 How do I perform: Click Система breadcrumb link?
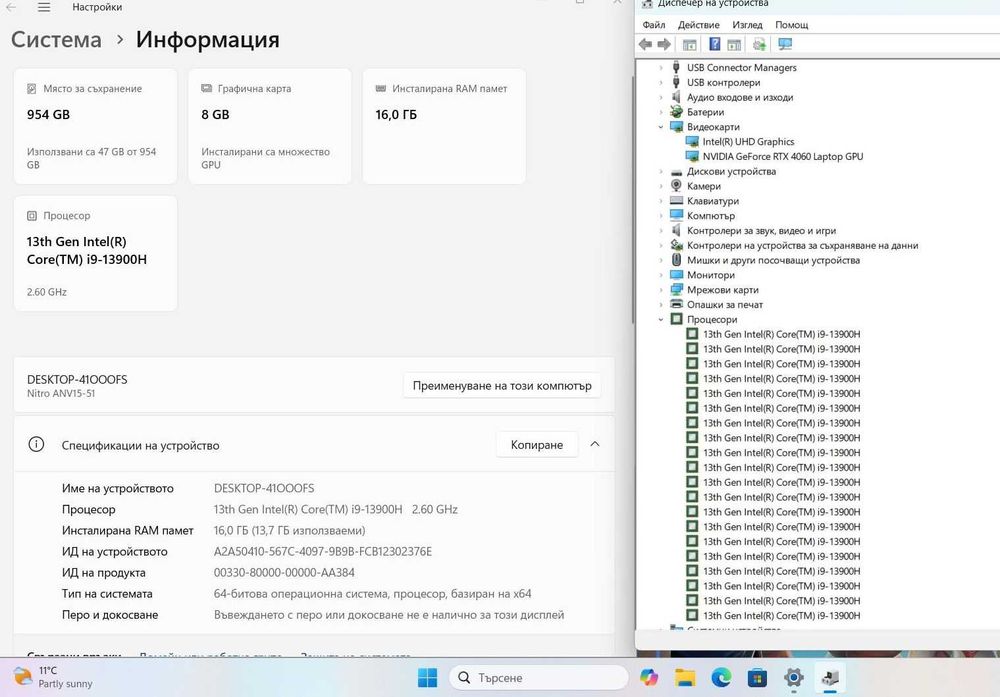coord(56,40)
